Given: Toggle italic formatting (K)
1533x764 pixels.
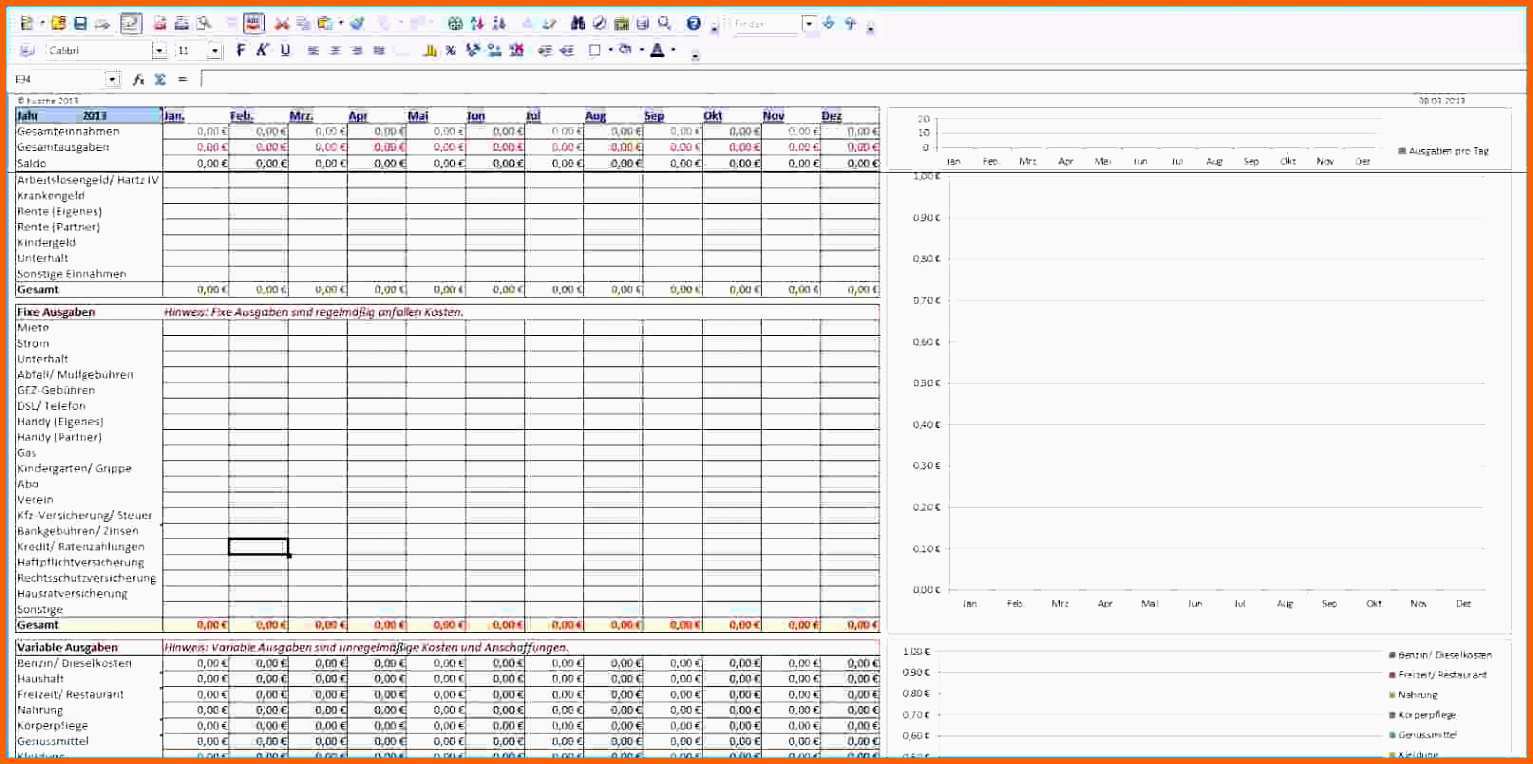Looking at the screenshot, I should click(x=262, y=50).
